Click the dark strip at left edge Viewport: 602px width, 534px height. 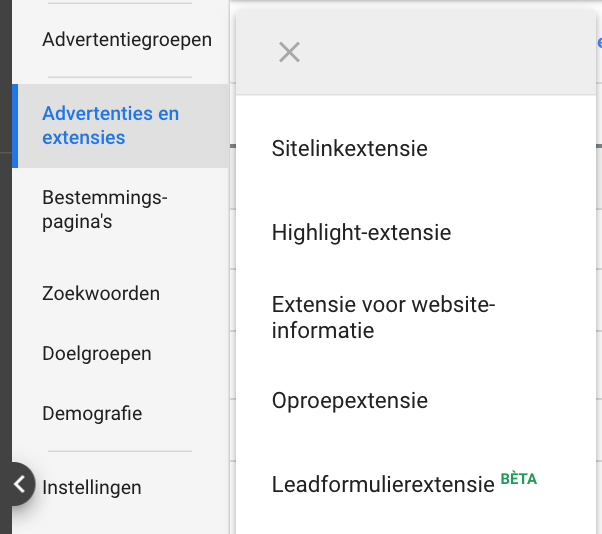tap(5, 300)
